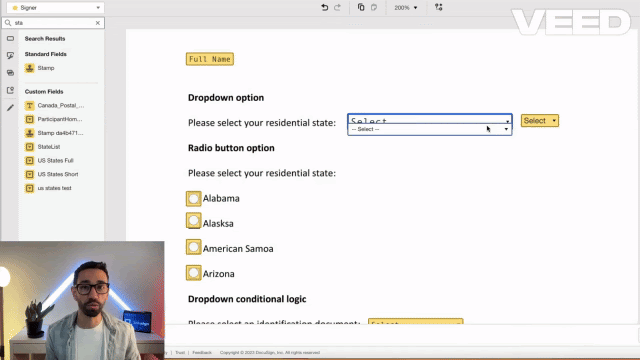This screenshot has width=640, height=360.
Task: Click the StateList dropdown field icon
Action: pyautogui.click(x=29, y=147)
